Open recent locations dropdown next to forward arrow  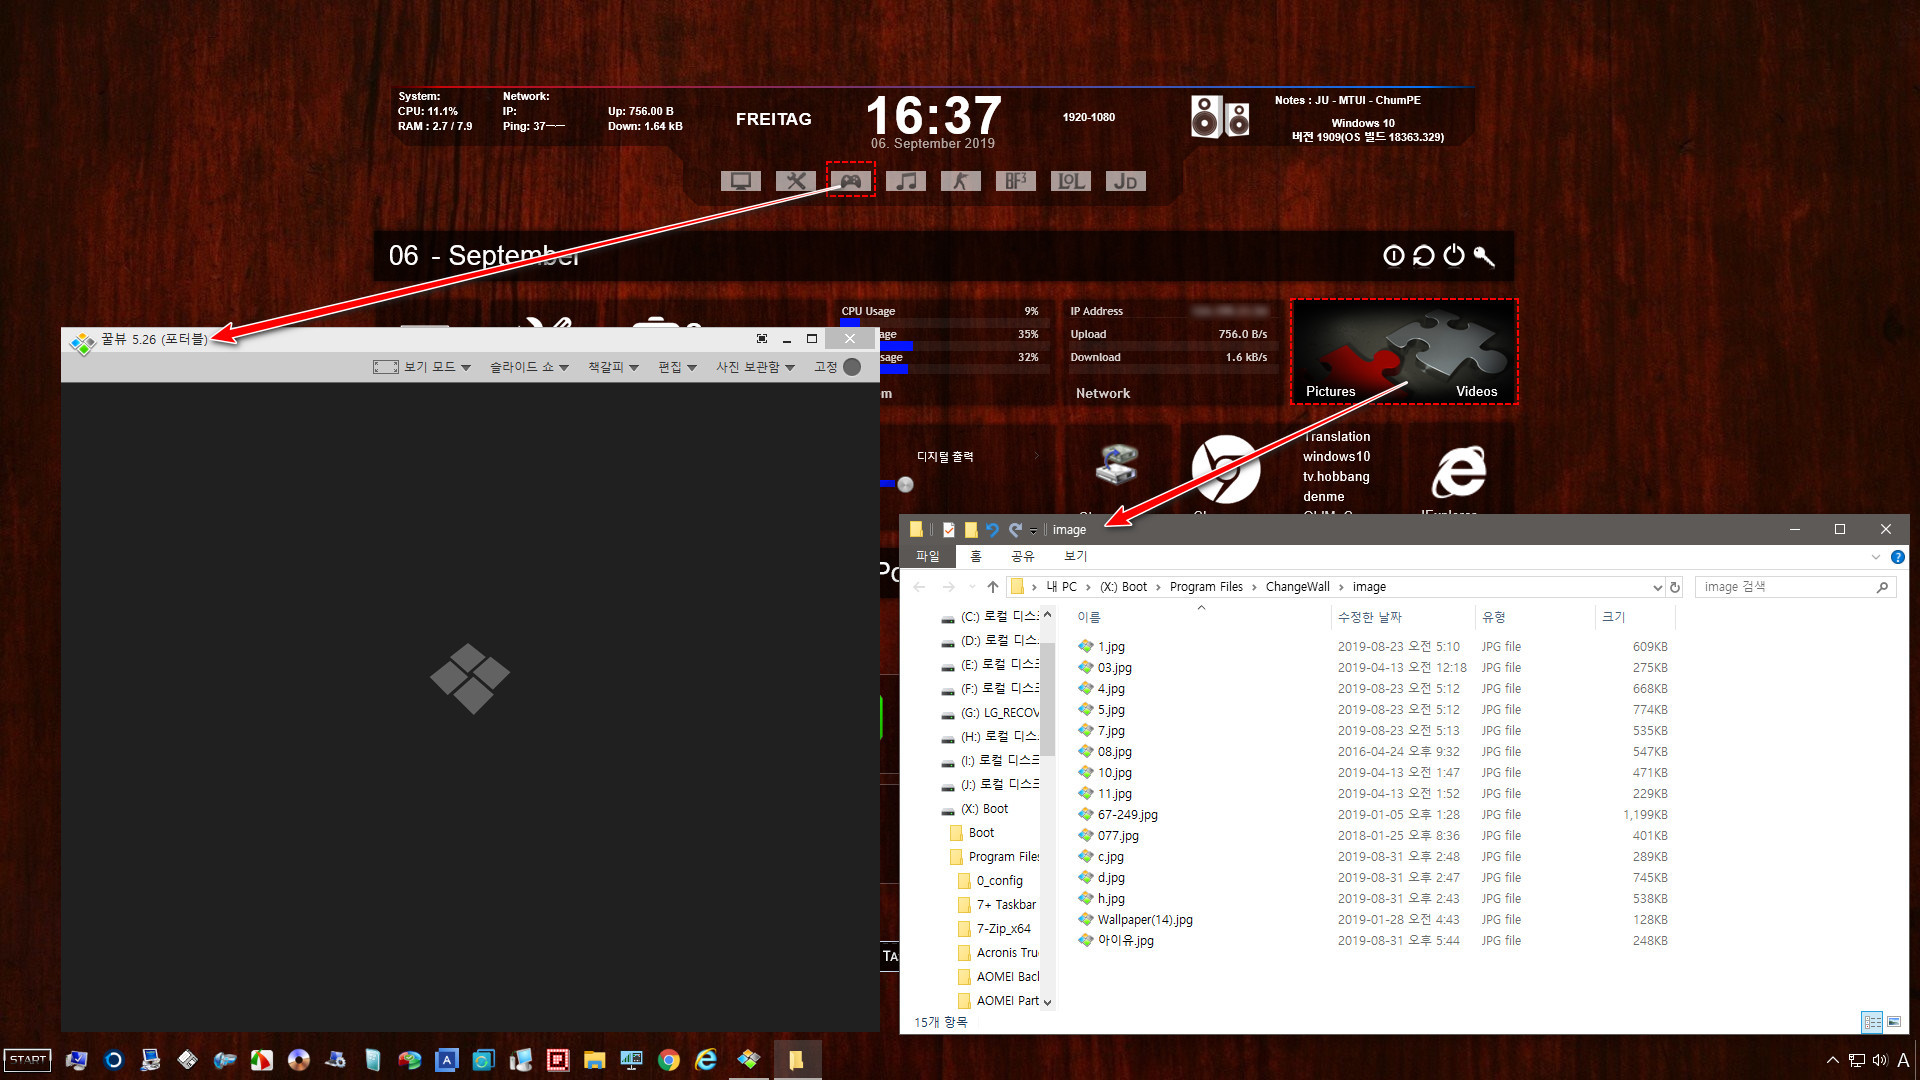971,587
